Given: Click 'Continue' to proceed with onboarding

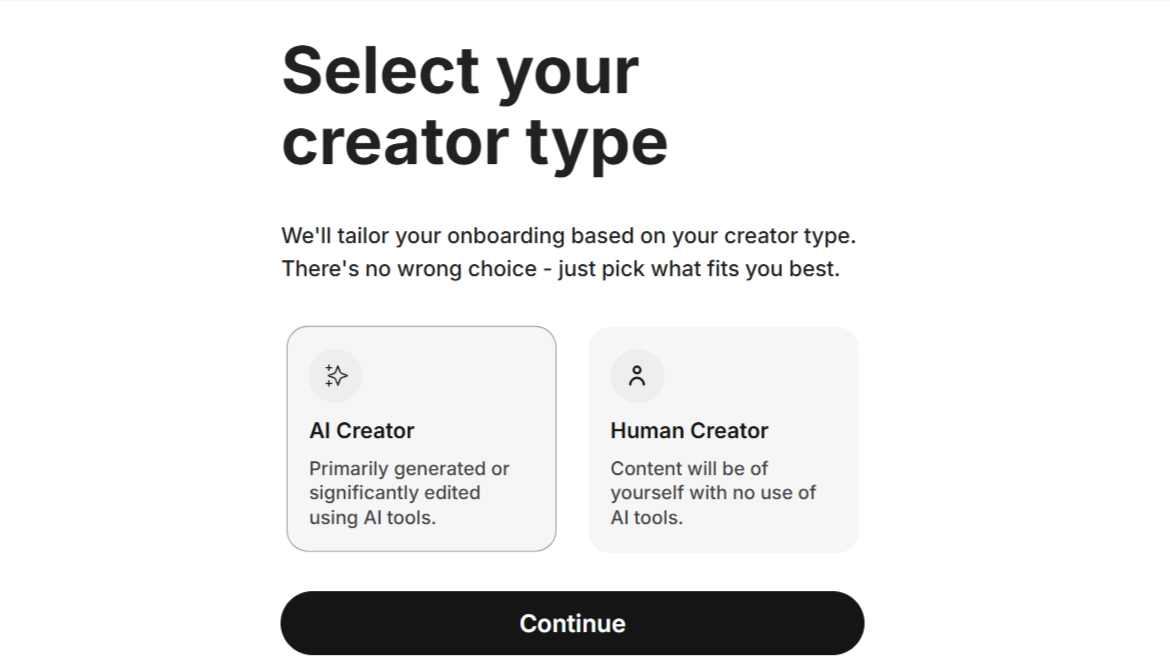Looking at the screenshot, I should pos(572,622).
